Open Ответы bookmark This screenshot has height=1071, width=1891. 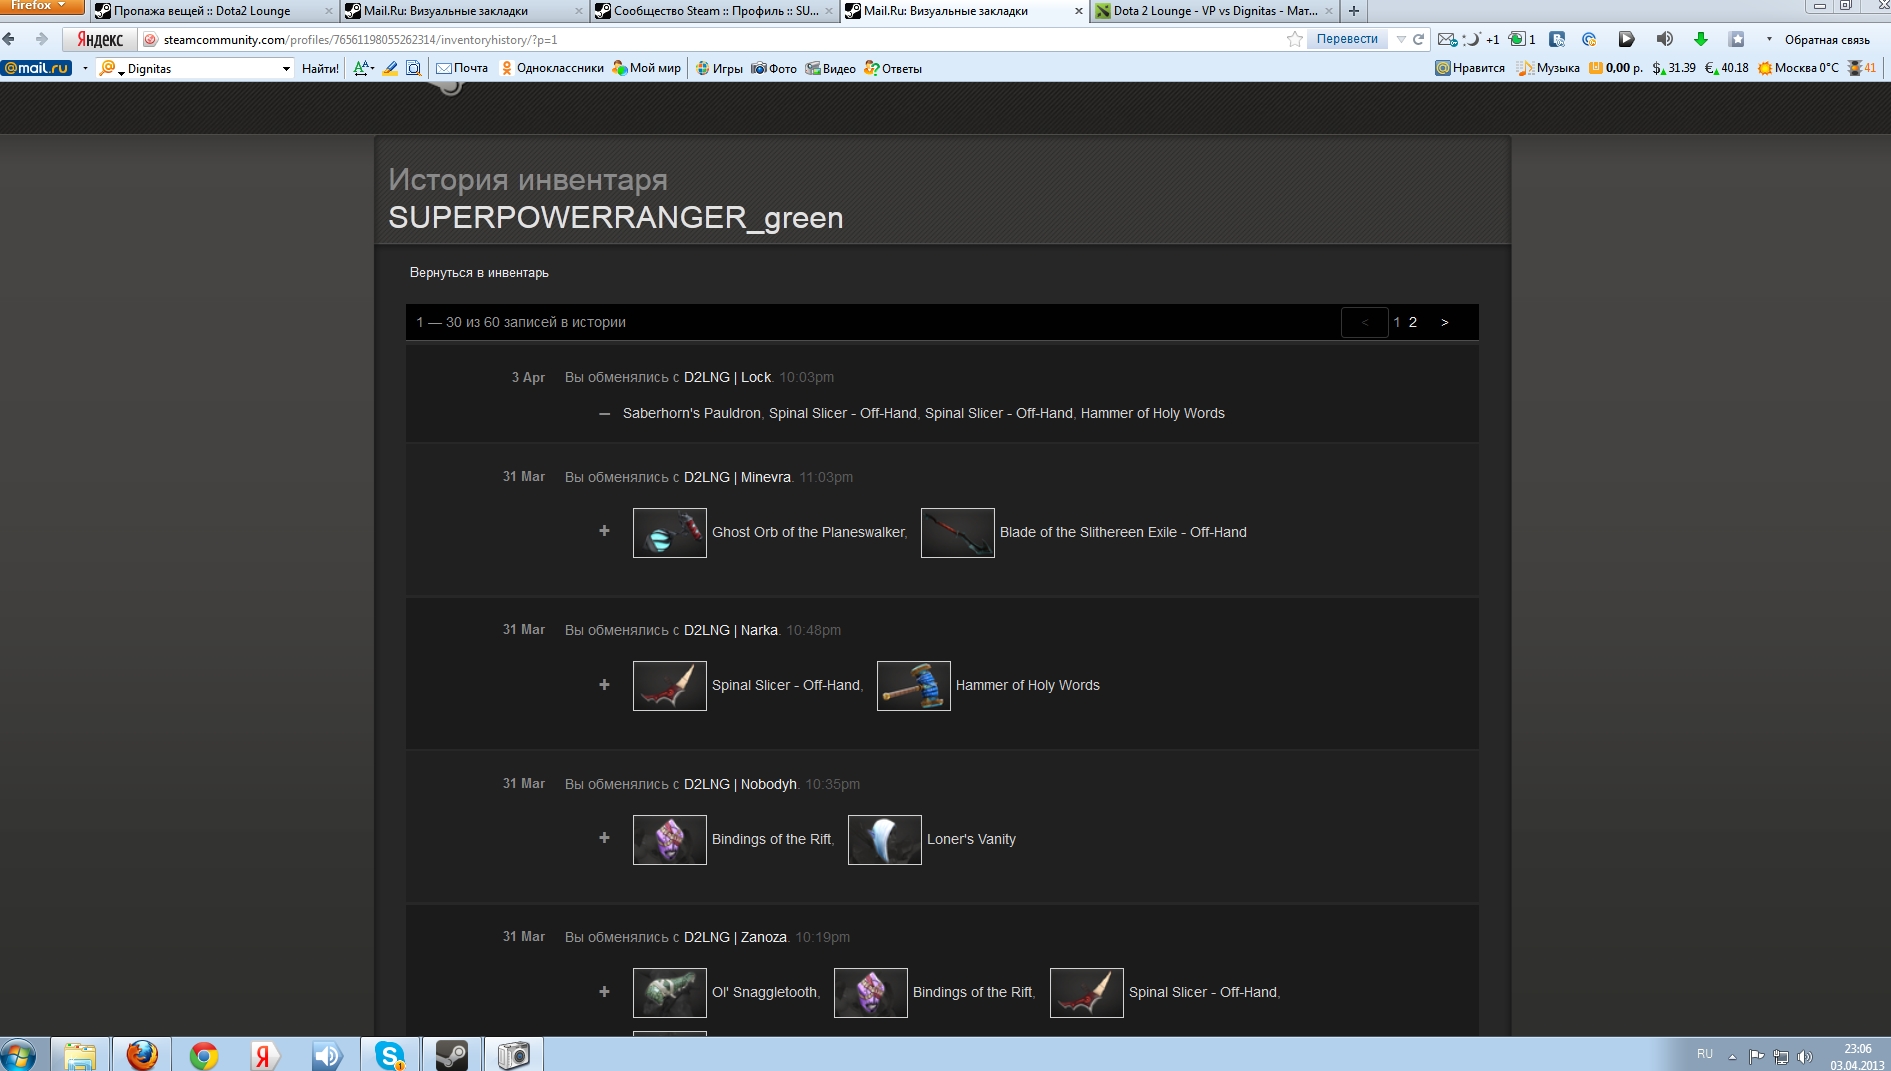(893, 68)
